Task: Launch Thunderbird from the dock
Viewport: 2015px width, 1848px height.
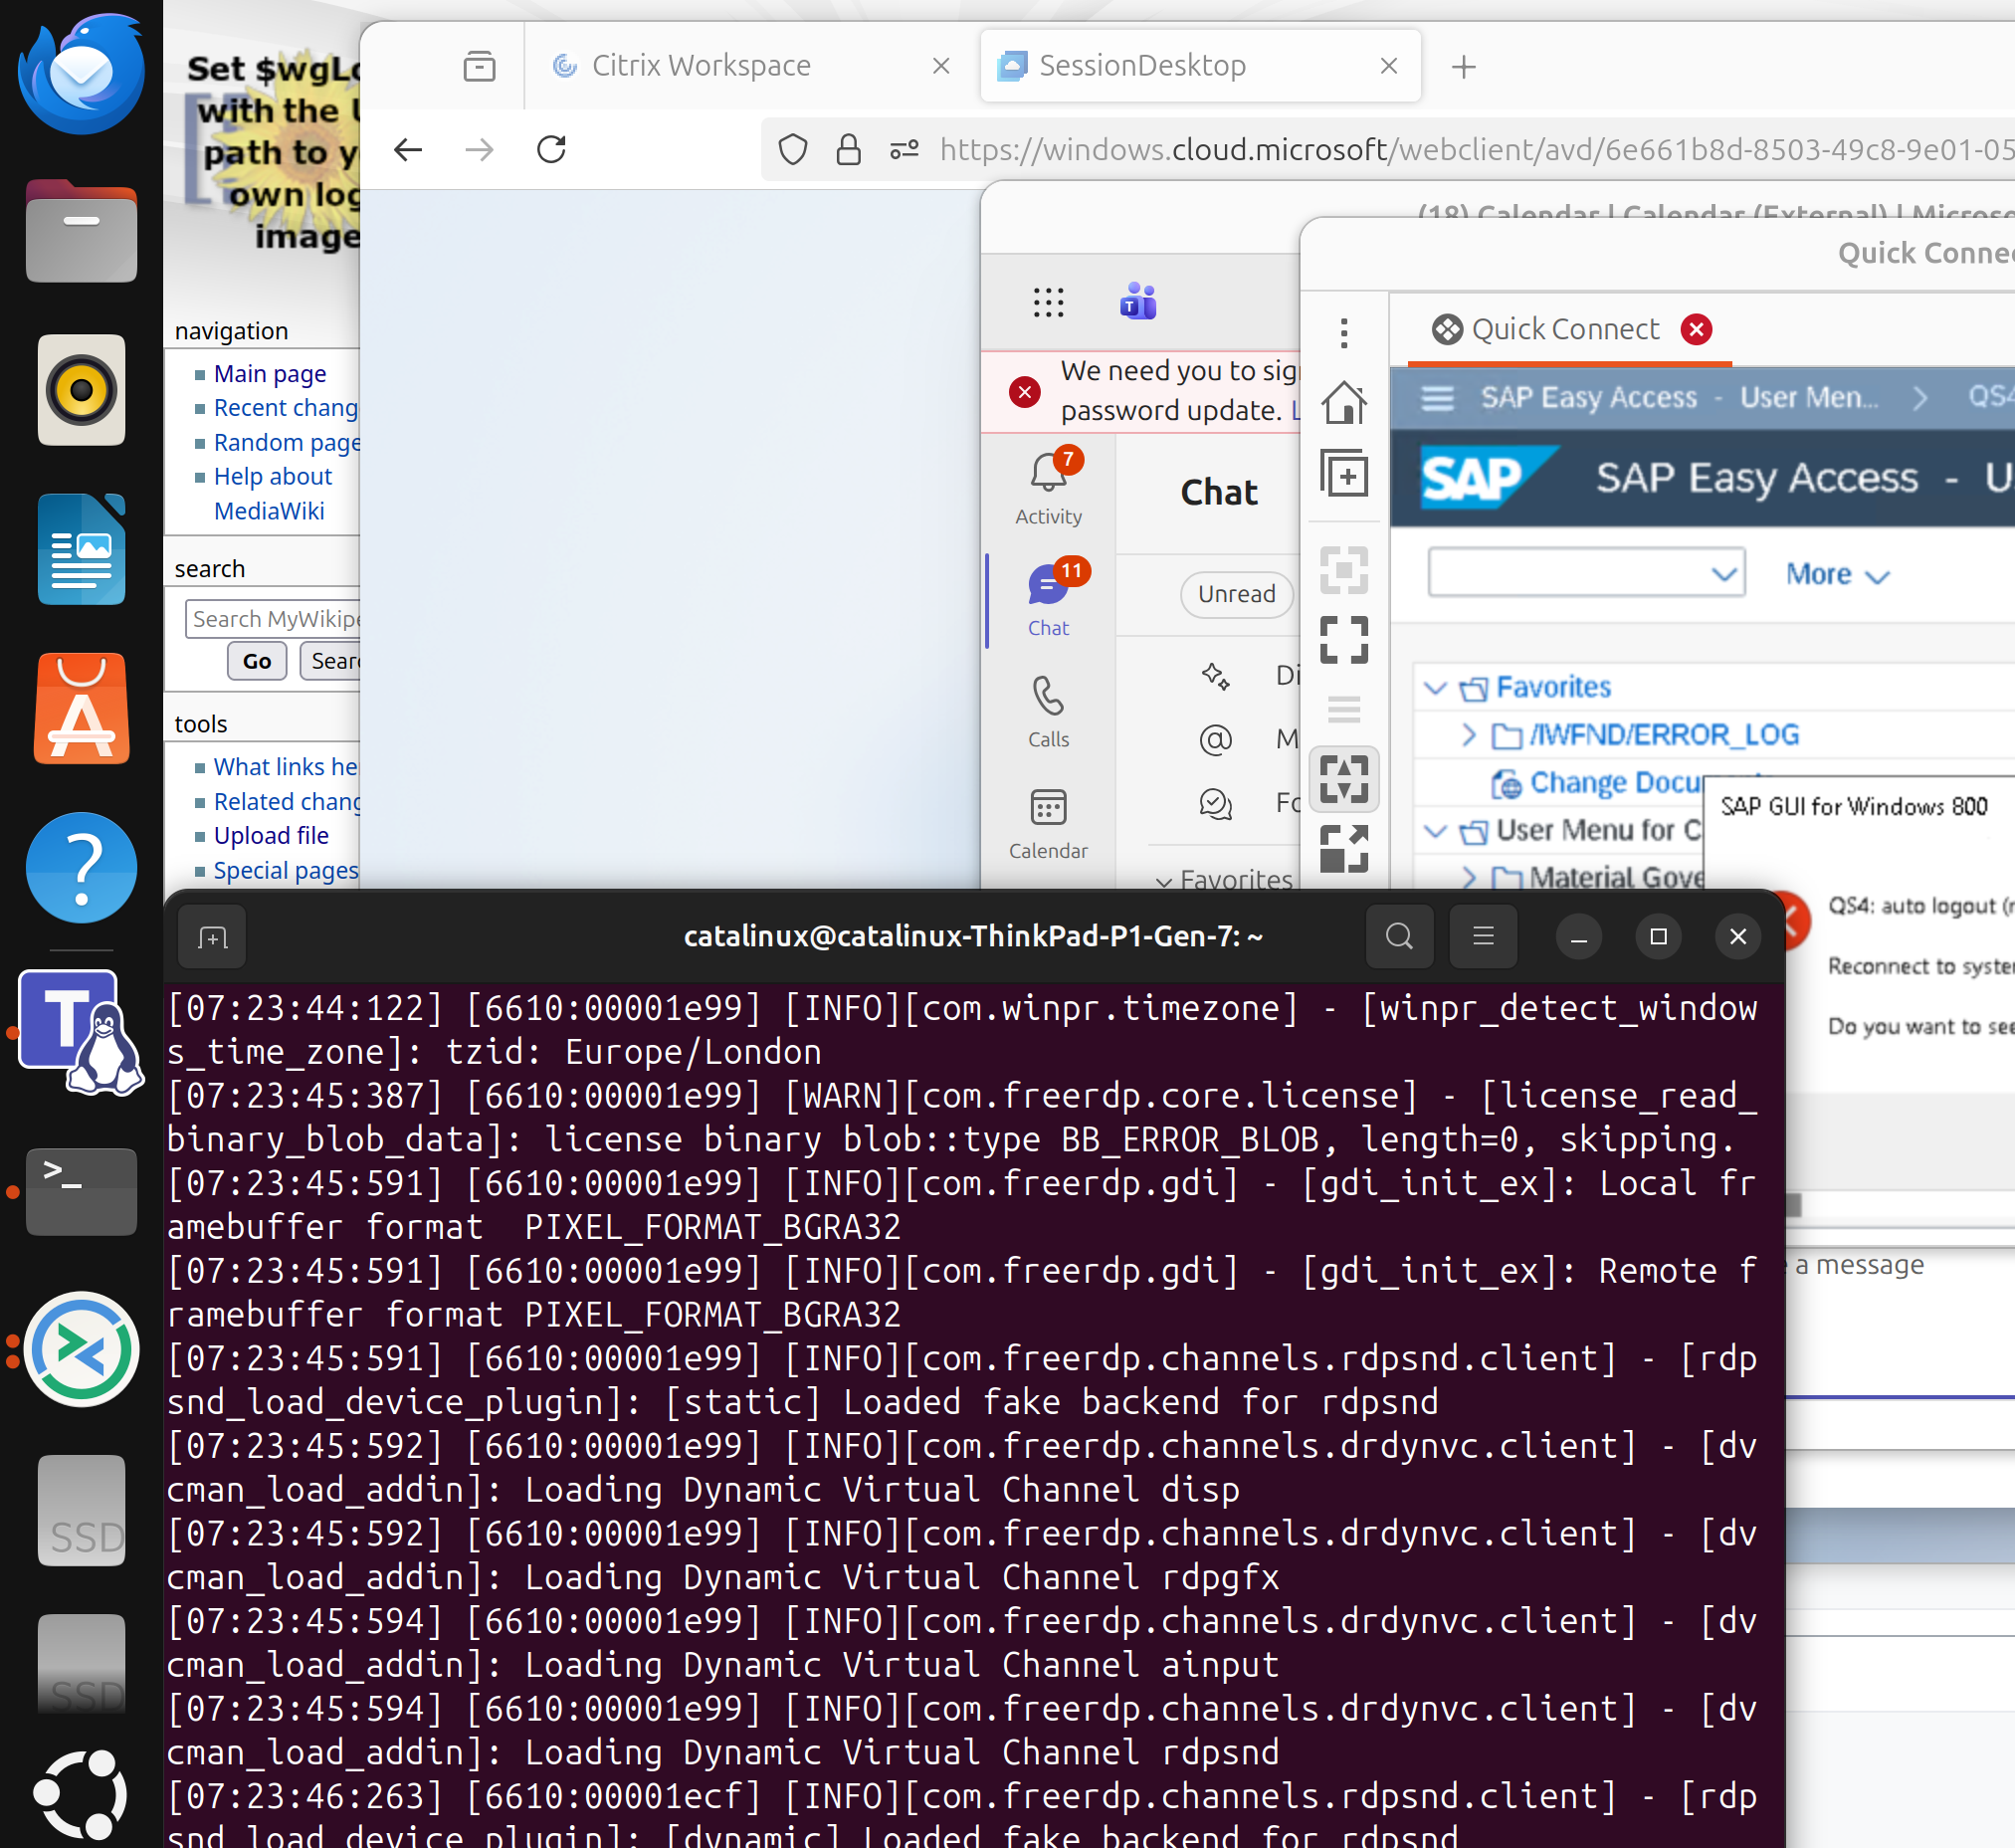Action: click(81, 74)
